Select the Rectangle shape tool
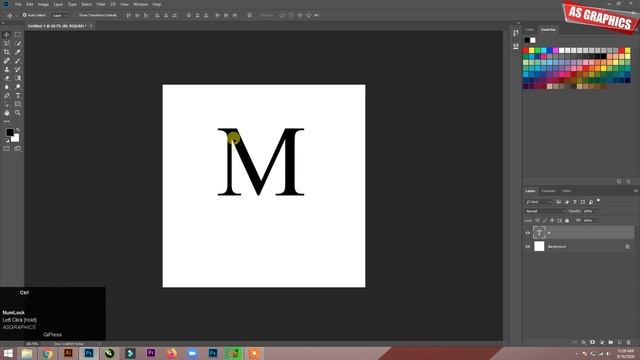The height and width of the screenshot is (360, 640). coord(18,104)
